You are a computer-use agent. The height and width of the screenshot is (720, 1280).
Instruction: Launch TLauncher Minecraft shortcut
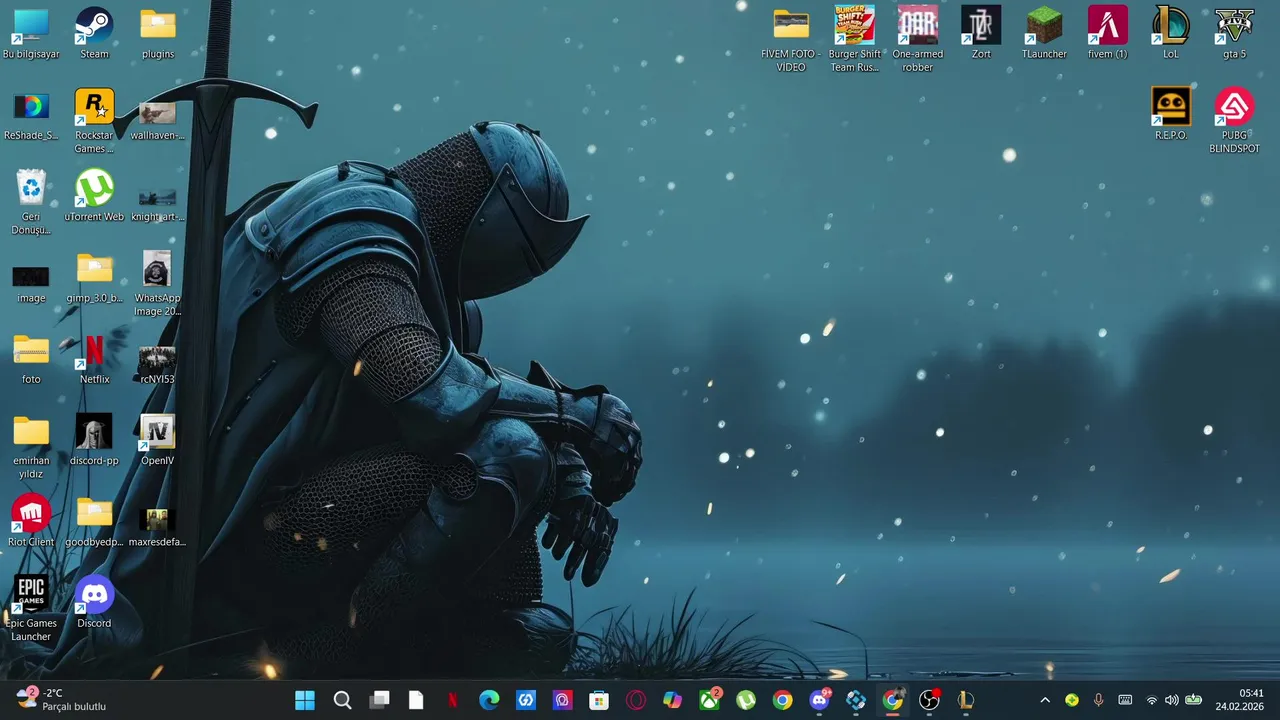pos(1044,33)
